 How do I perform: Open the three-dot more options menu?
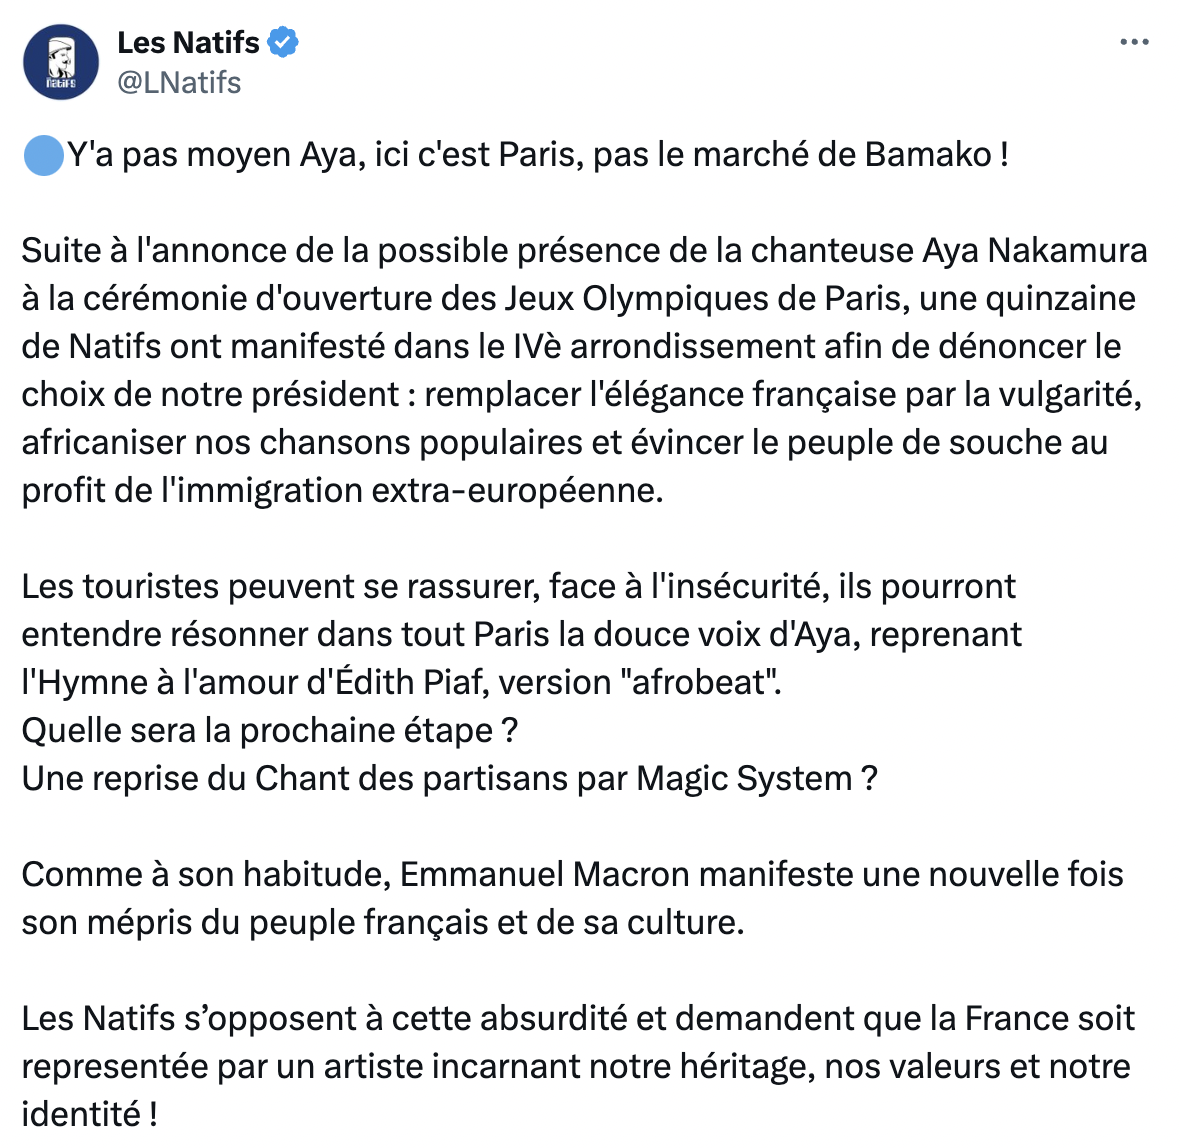(x=1134, y=42)
